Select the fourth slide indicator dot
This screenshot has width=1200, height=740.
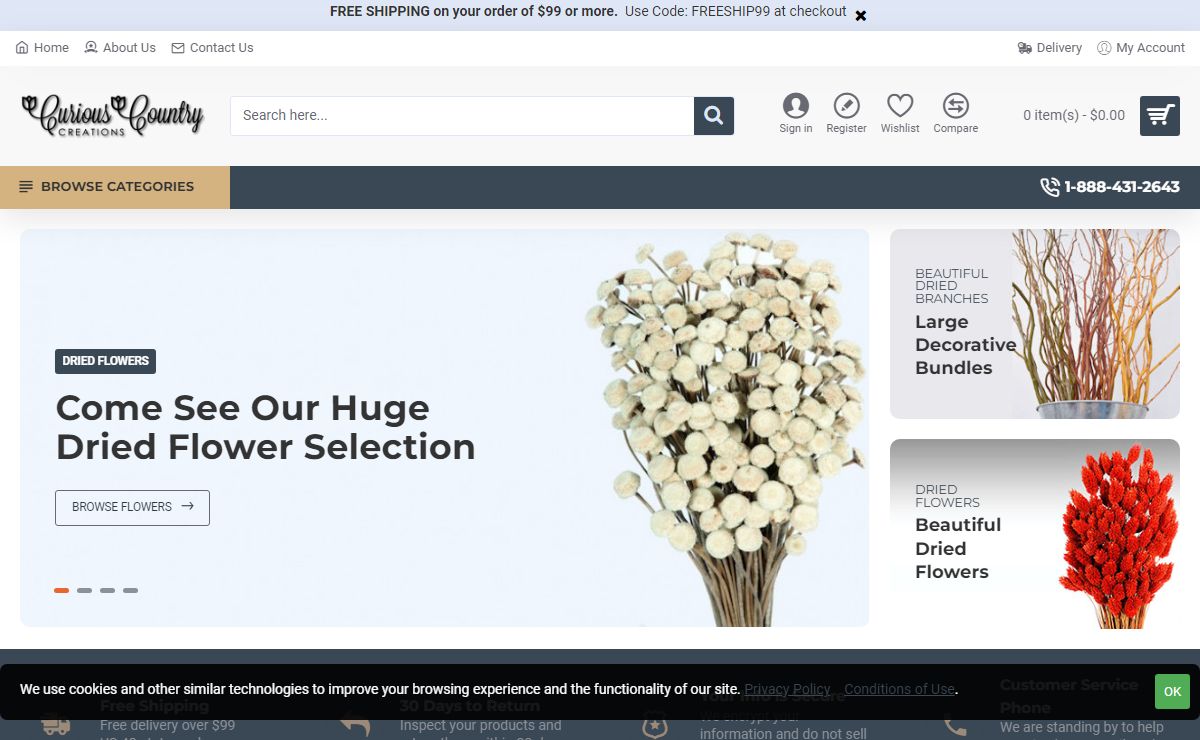click(130, 590)
